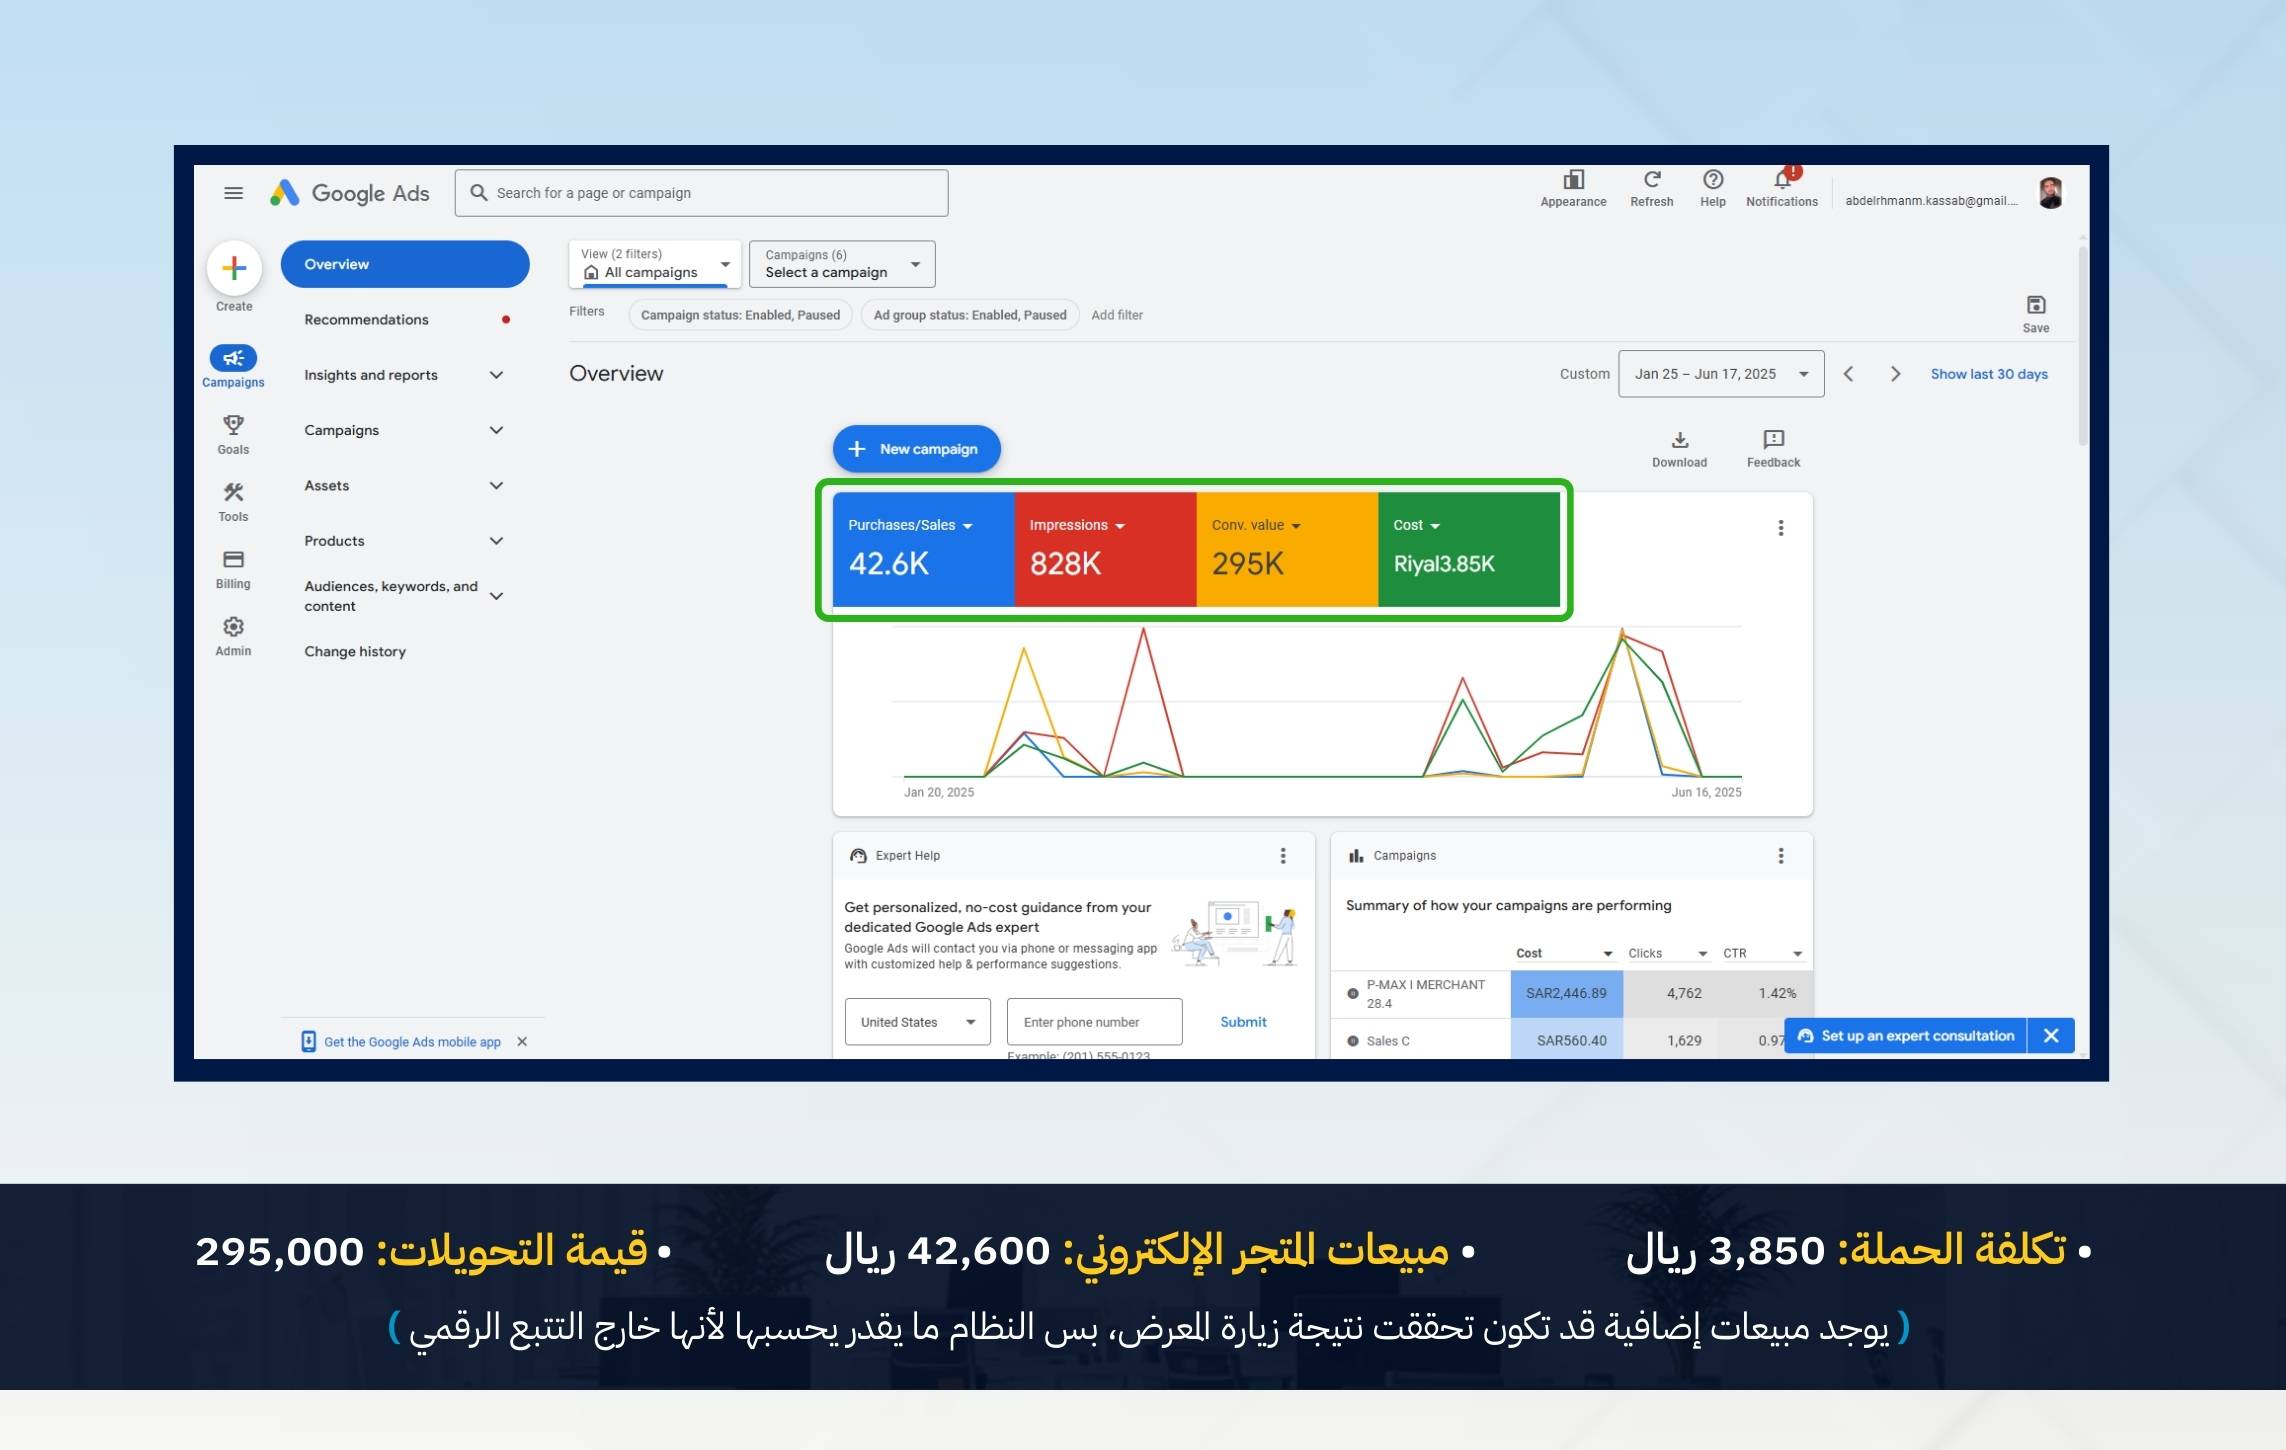Open the Billing card icon

[233, 559]
